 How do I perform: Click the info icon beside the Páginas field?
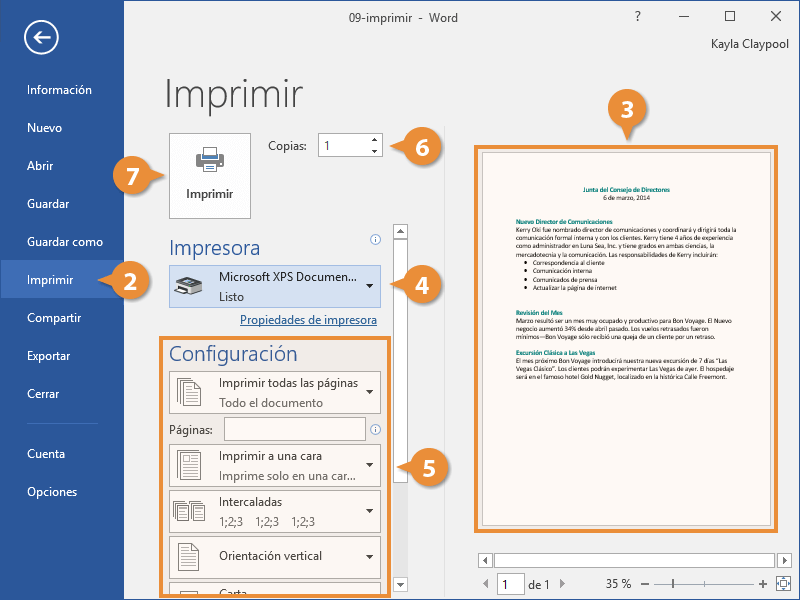point(376,430)
